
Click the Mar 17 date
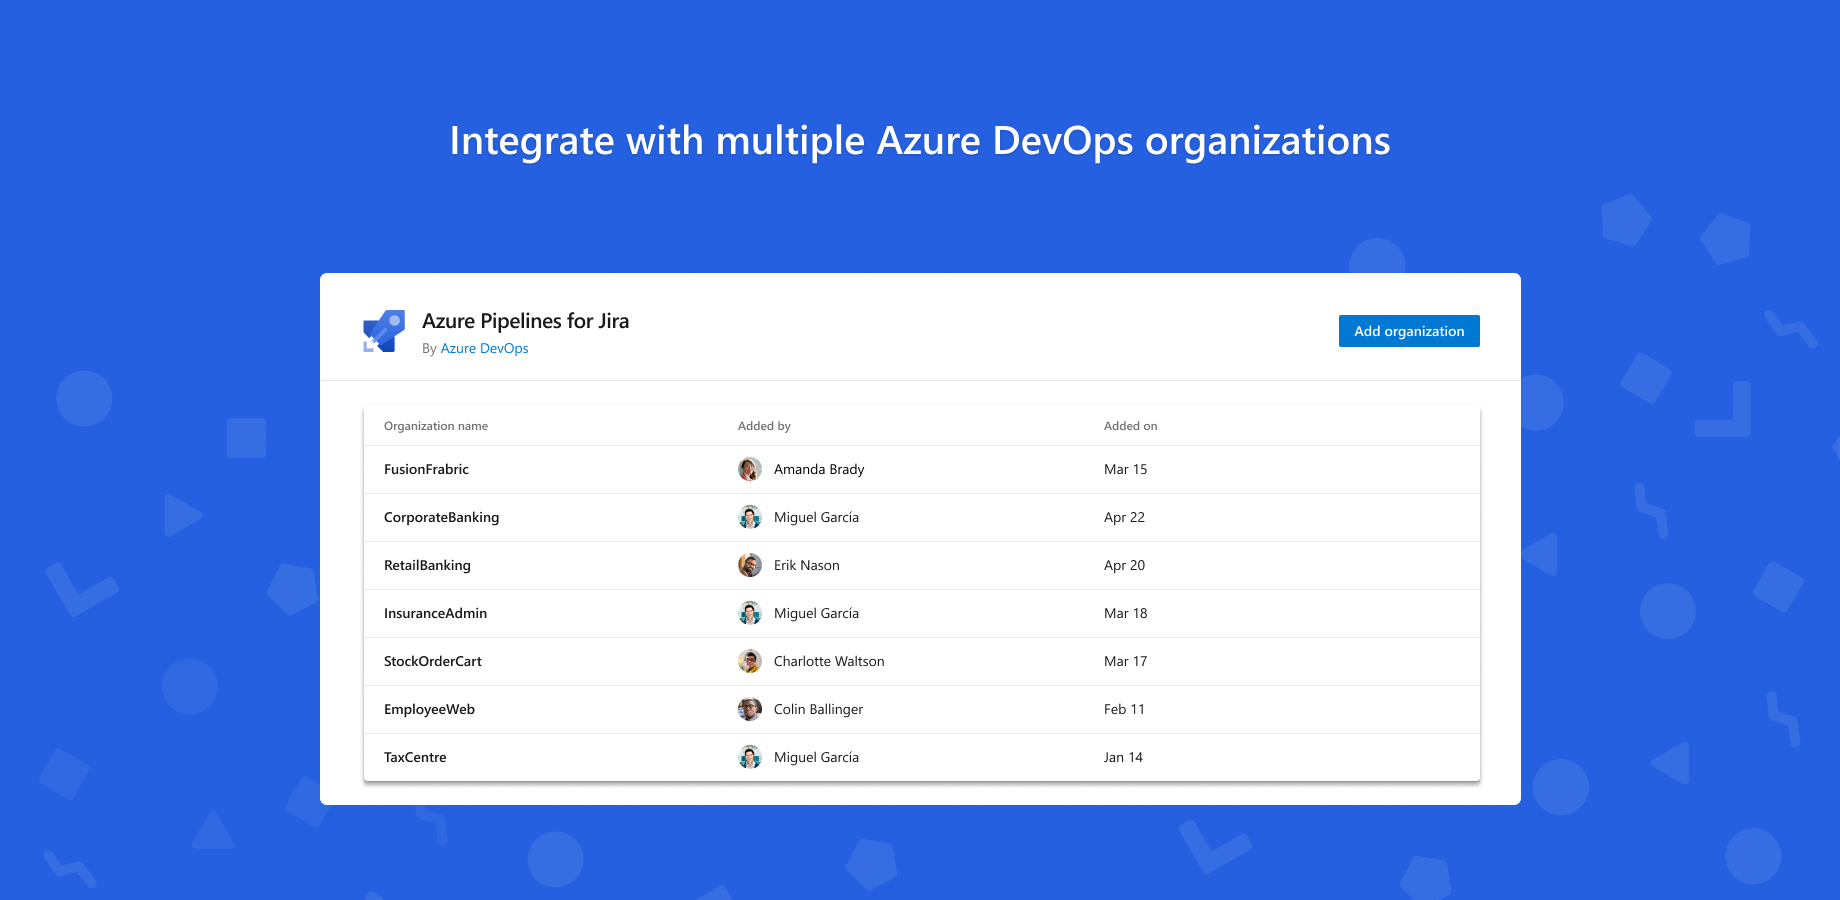1125,661
